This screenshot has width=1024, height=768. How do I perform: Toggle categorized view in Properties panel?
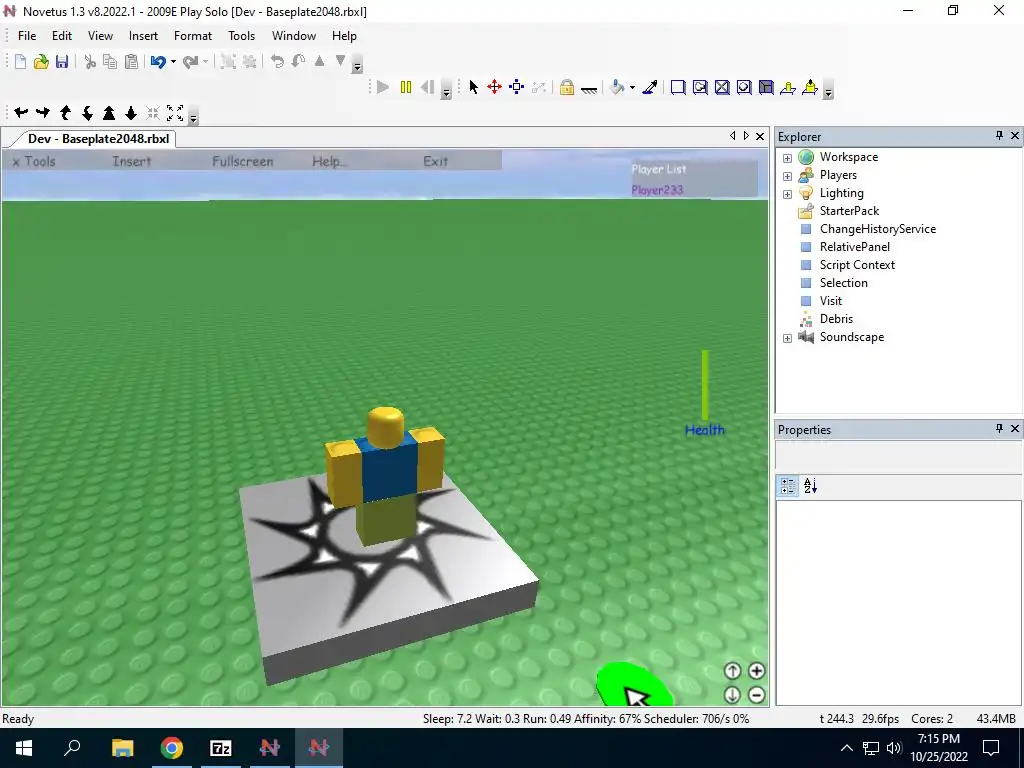click(x=788, y=486)
